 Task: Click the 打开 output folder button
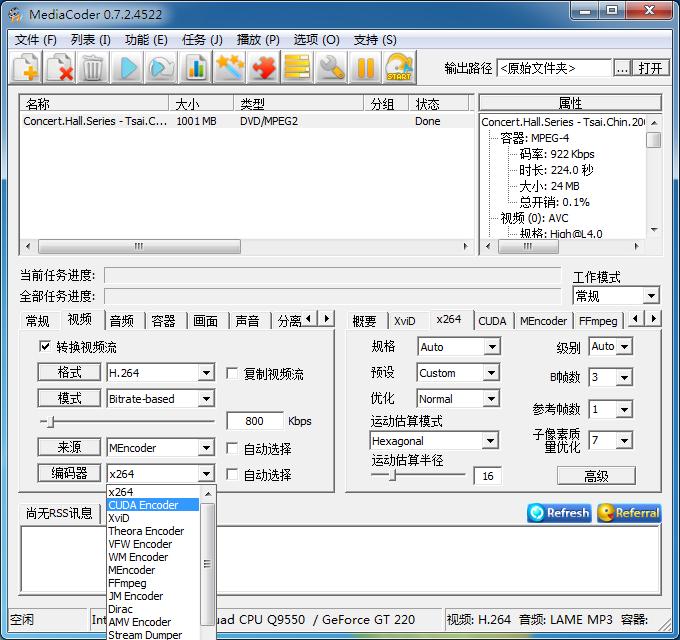click(x=651, y=68)
